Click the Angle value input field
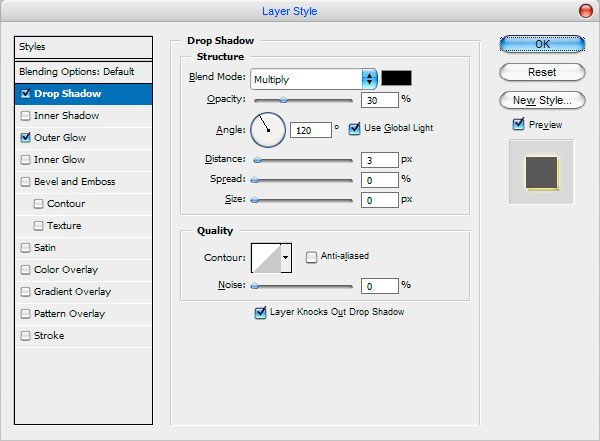This screenshot has height=441, width=600. click(311, 130)
